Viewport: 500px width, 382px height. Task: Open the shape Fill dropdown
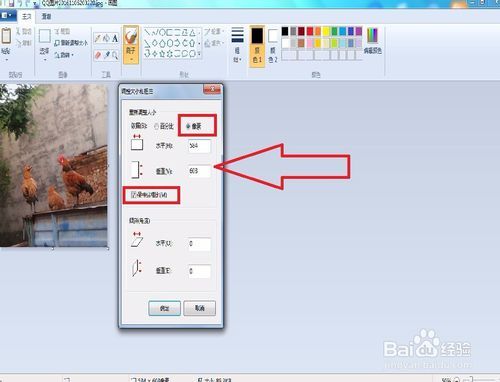click(x=214, y=43)
